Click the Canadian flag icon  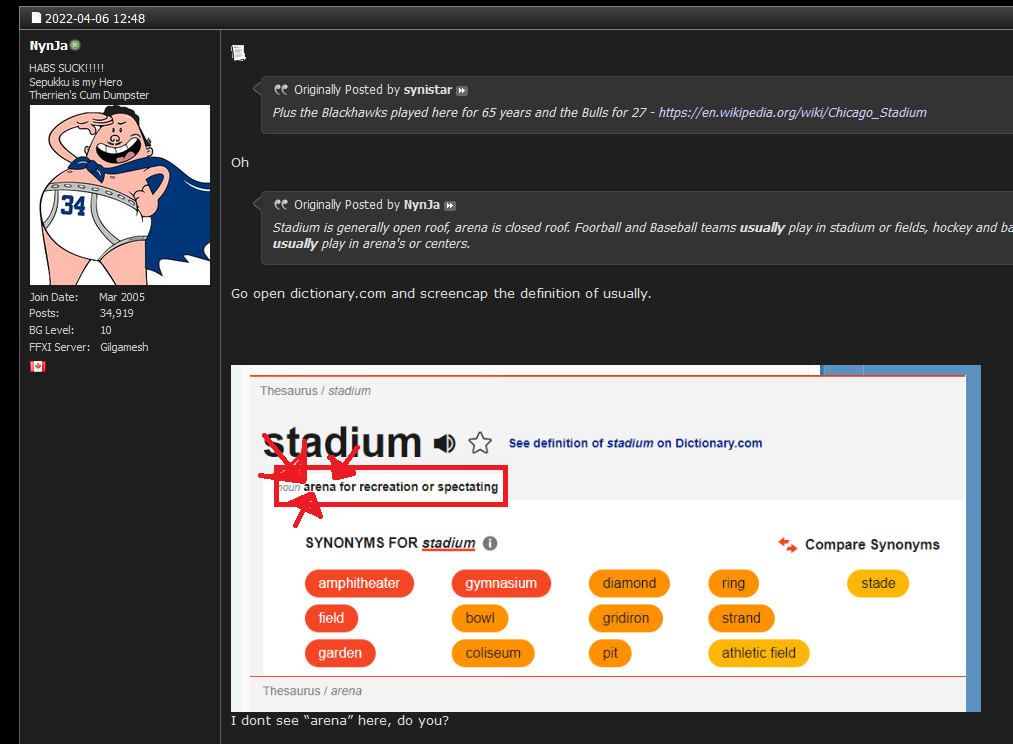point(37,366)
